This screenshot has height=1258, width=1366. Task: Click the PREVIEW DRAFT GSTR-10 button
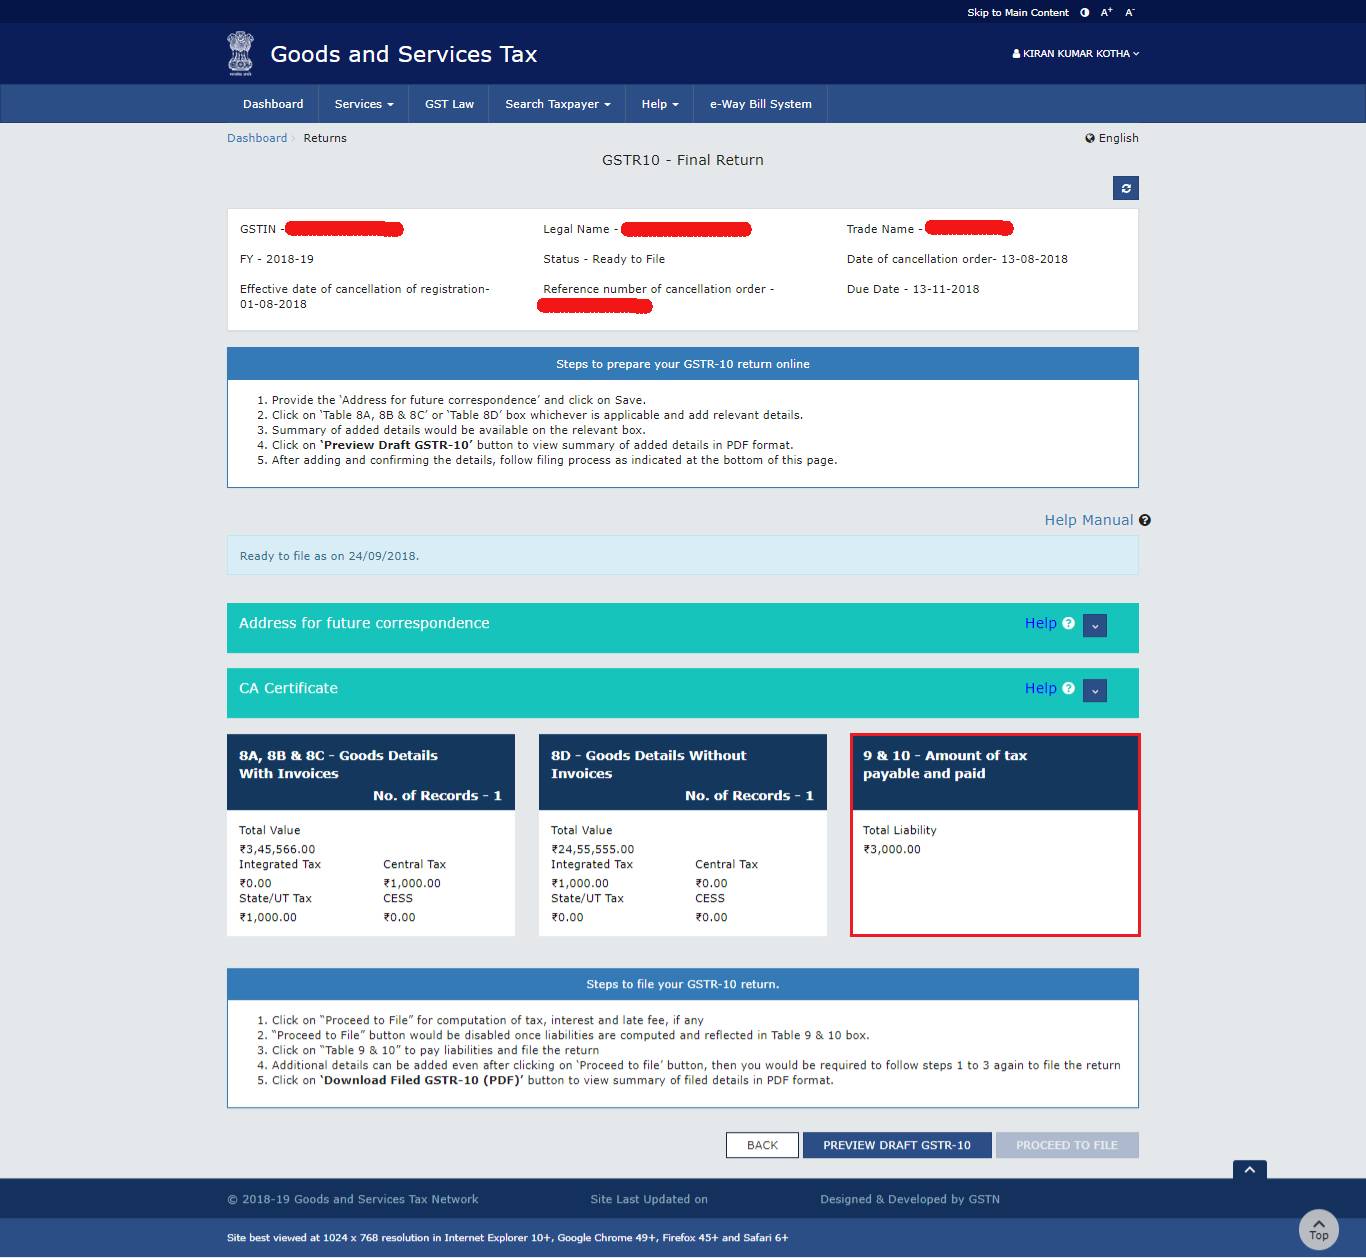tap(896, 1145)
